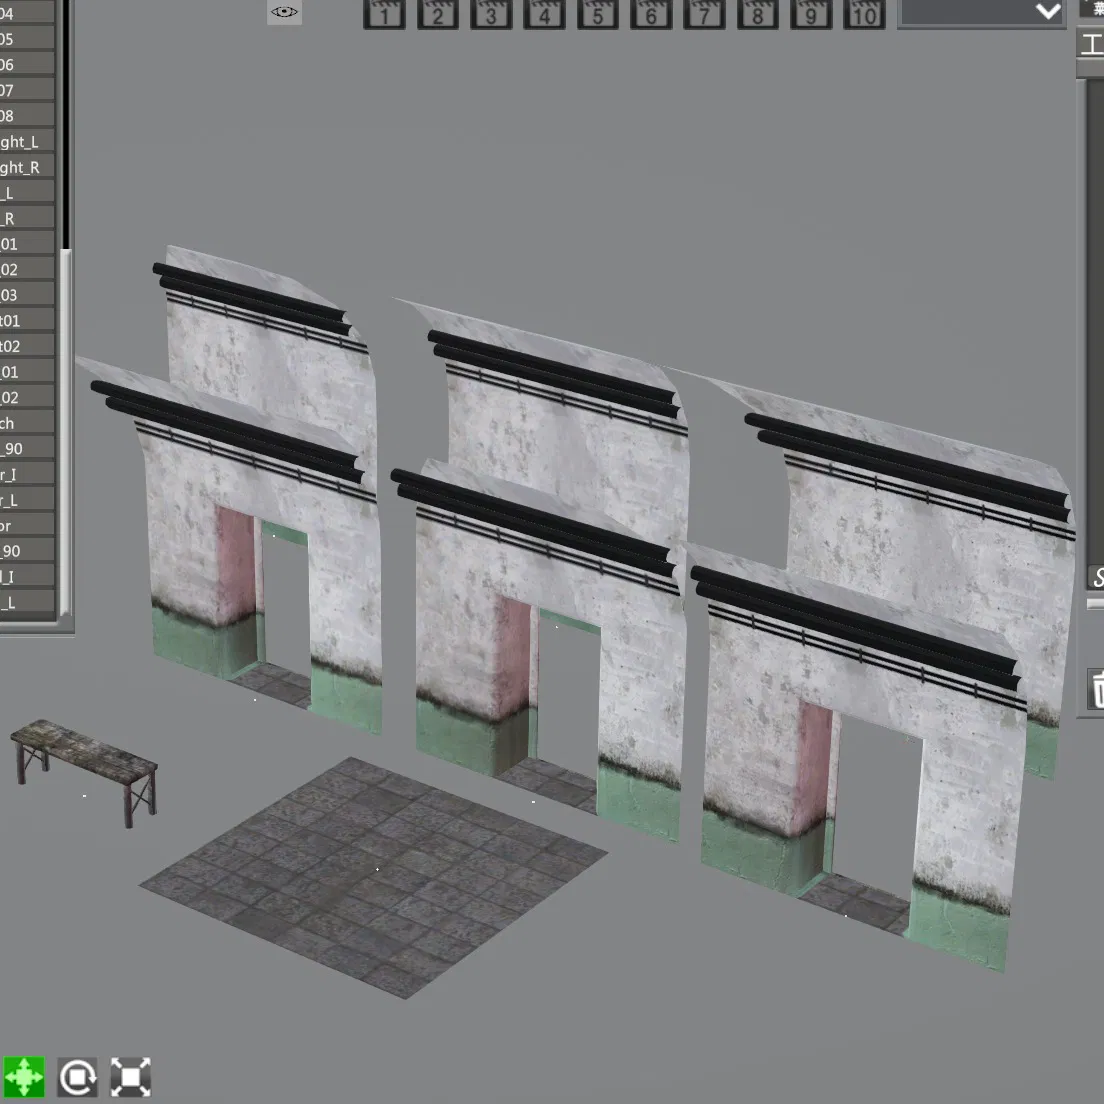The image size is (1104, 1104).
Task: Select camera preset slot 2
Action: 437,14
